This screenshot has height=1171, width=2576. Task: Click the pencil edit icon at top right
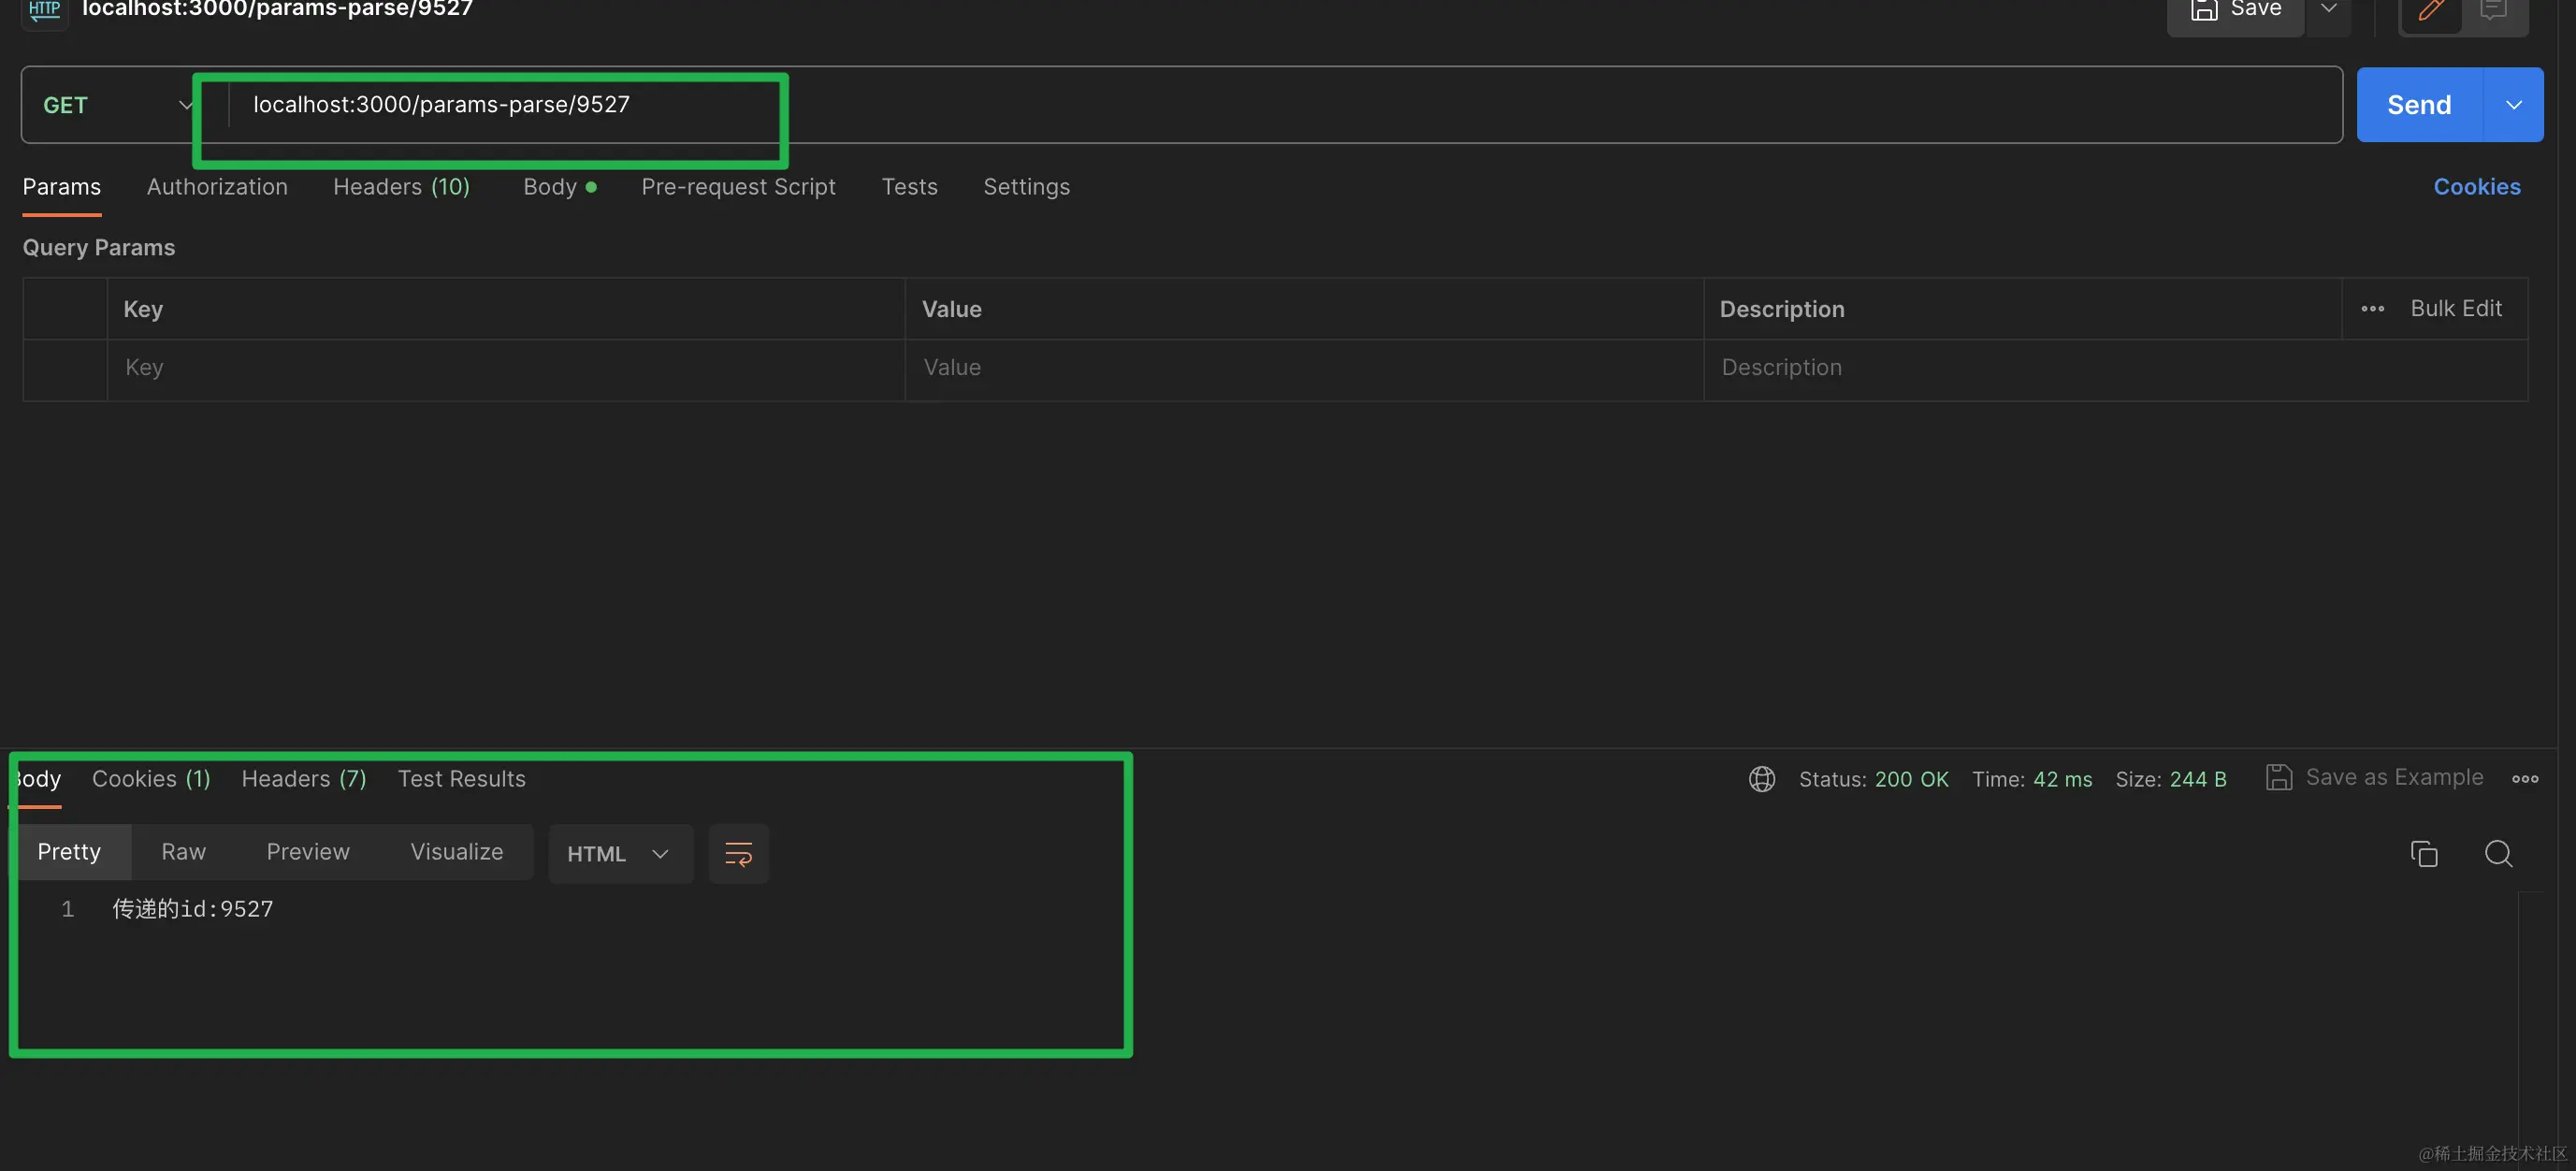[2431, 12]
